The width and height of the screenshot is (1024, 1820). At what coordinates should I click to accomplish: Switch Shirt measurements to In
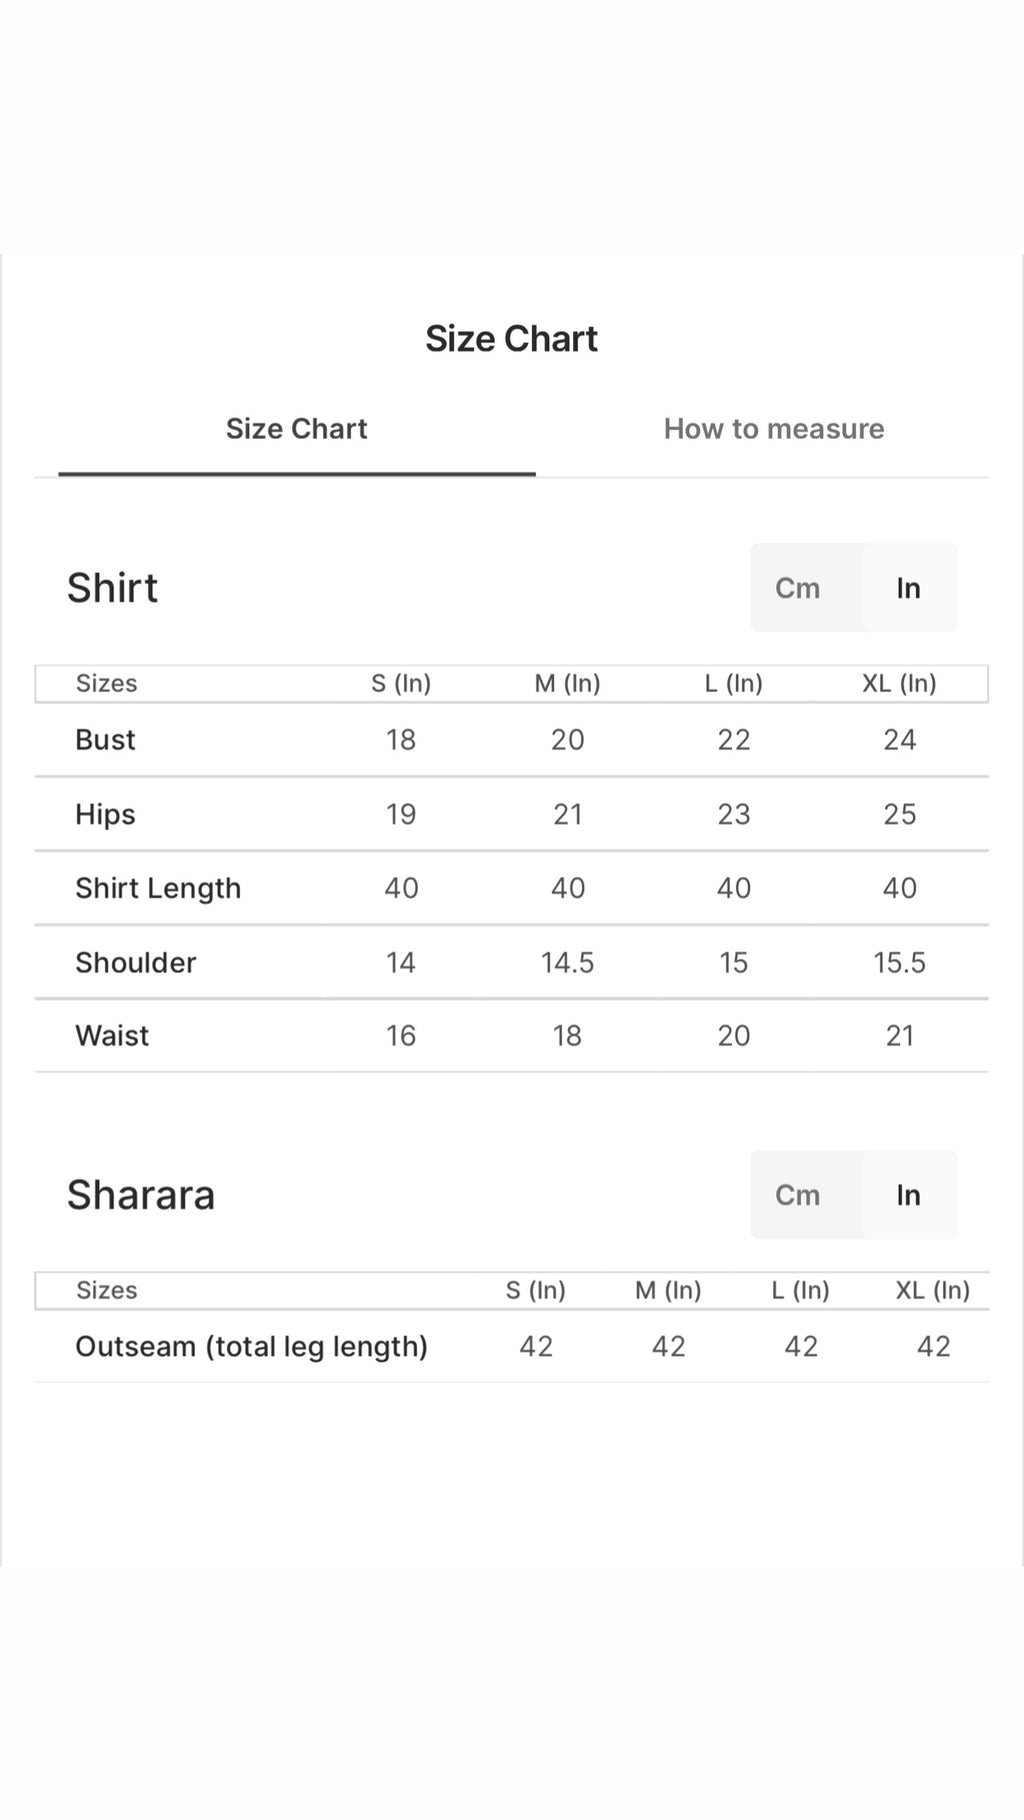908,588
